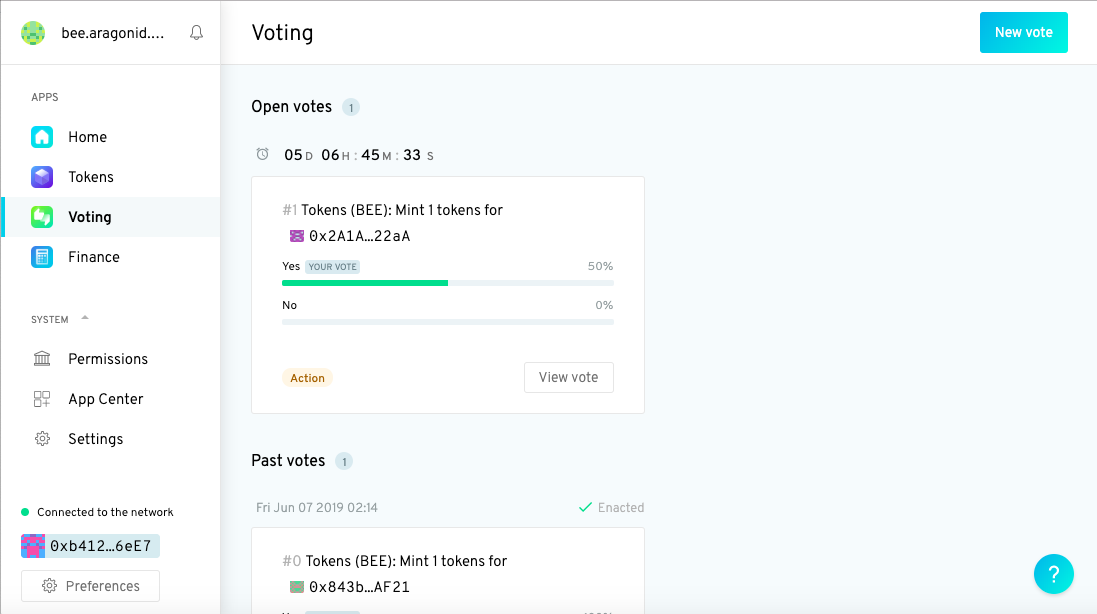The width and height of the screenshot is (1097, 614).
Task: Open the help question mark bubble
Action: point(1054,574)
